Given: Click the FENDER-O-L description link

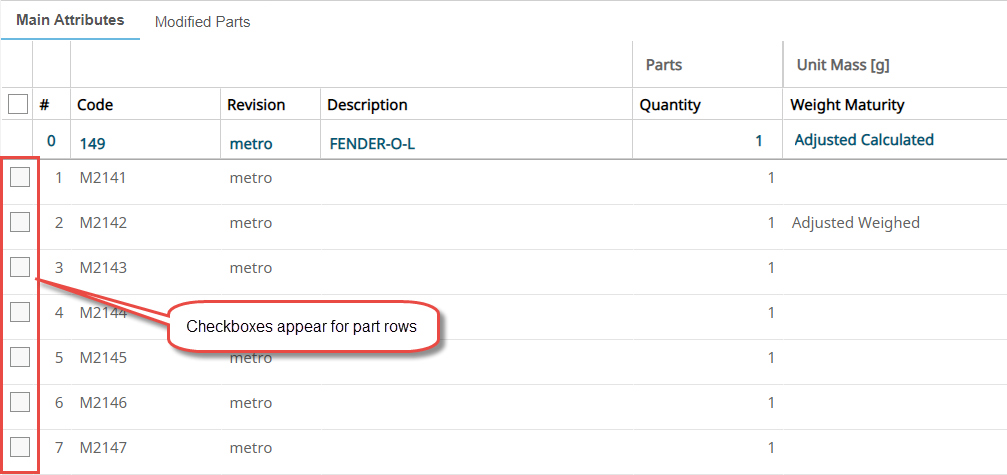Looking at the screenshot, I should (372, 144).
